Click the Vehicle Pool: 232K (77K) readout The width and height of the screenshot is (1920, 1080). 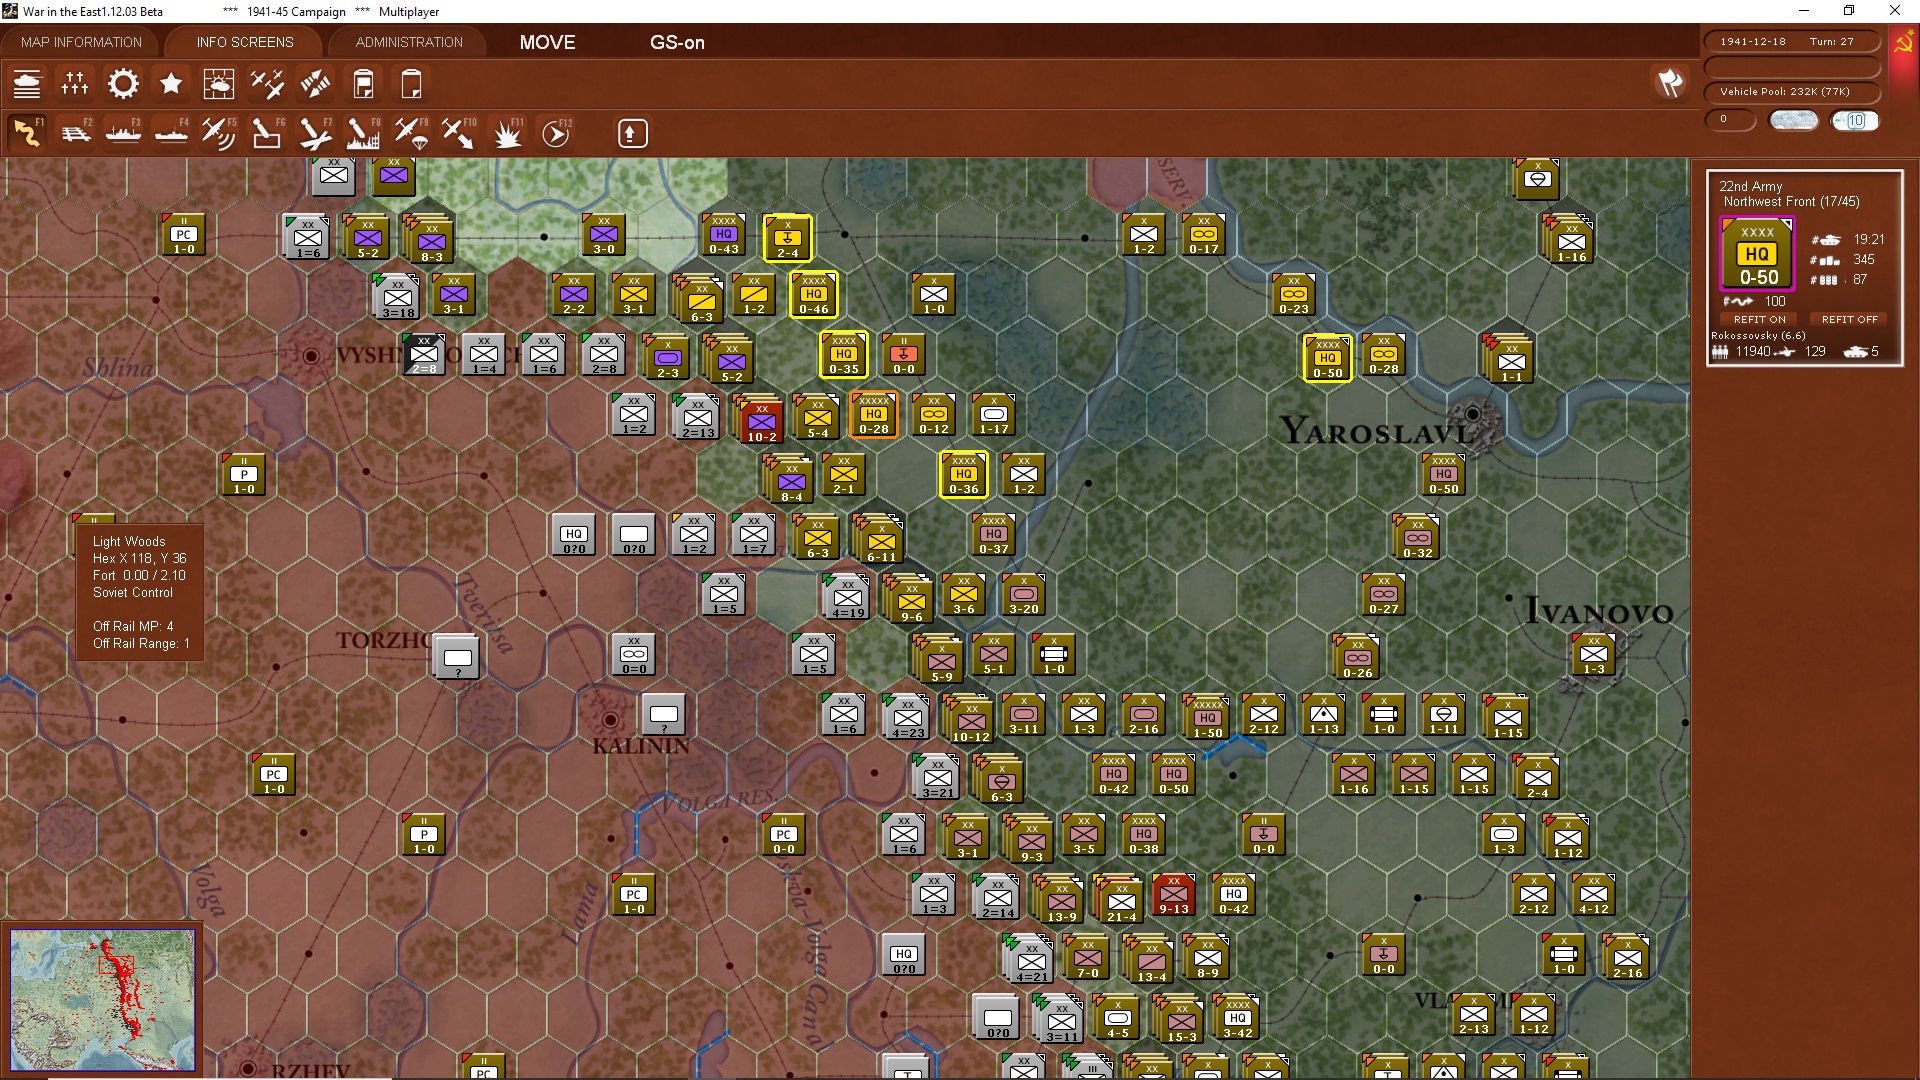click(x=1792, y=92)
